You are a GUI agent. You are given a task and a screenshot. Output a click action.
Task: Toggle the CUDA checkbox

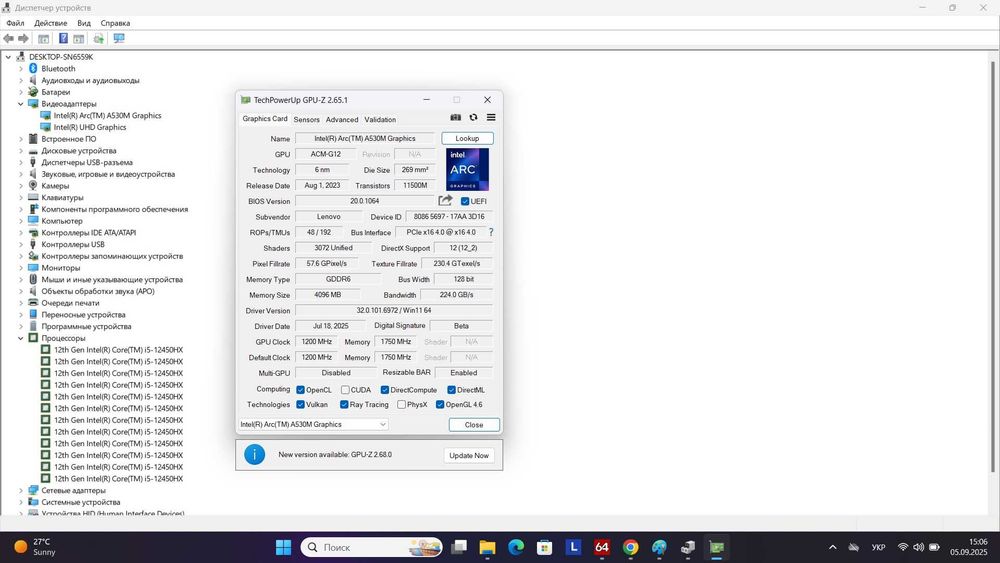coord(345,390)
